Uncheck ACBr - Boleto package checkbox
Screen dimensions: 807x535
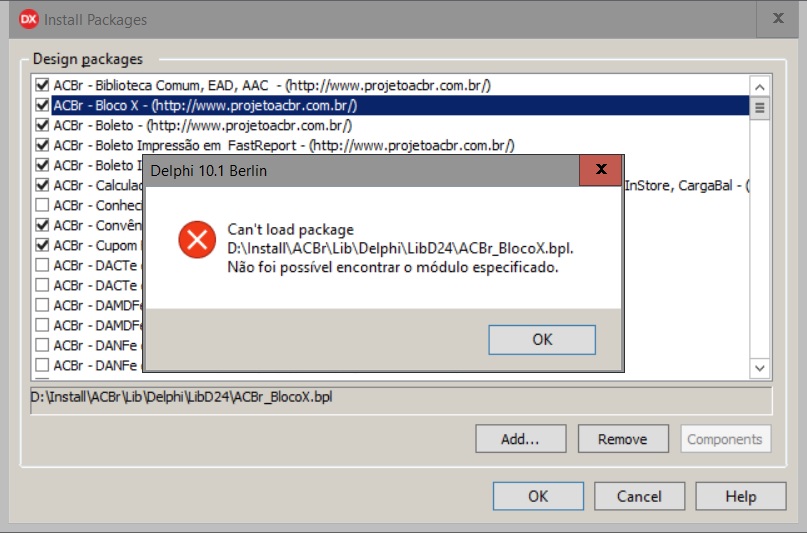[42, 125]
